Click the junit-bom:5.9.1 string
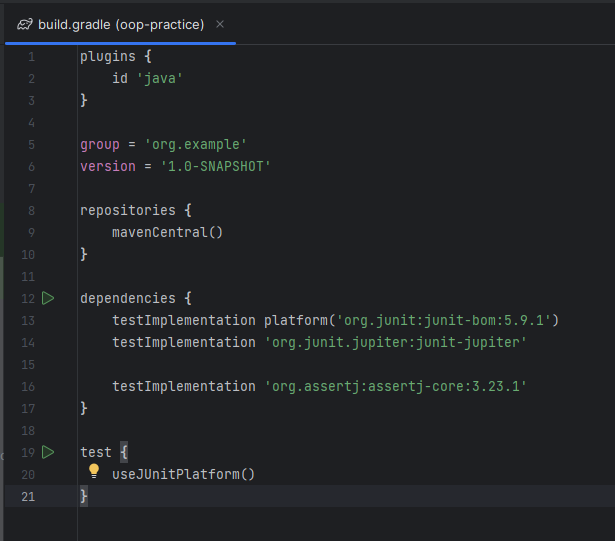The height and width of the screenshot is (541, 615). 444,321
